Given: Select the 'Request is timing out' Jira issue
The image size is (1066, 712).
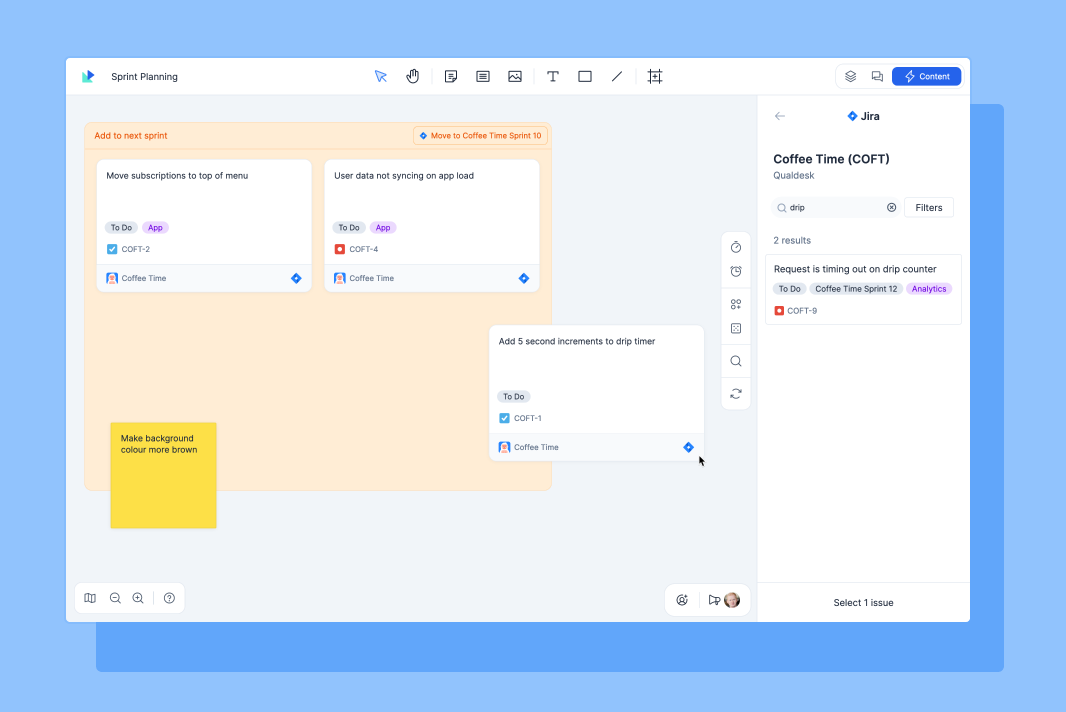Looking at the screenshot, I should (862, 289).
